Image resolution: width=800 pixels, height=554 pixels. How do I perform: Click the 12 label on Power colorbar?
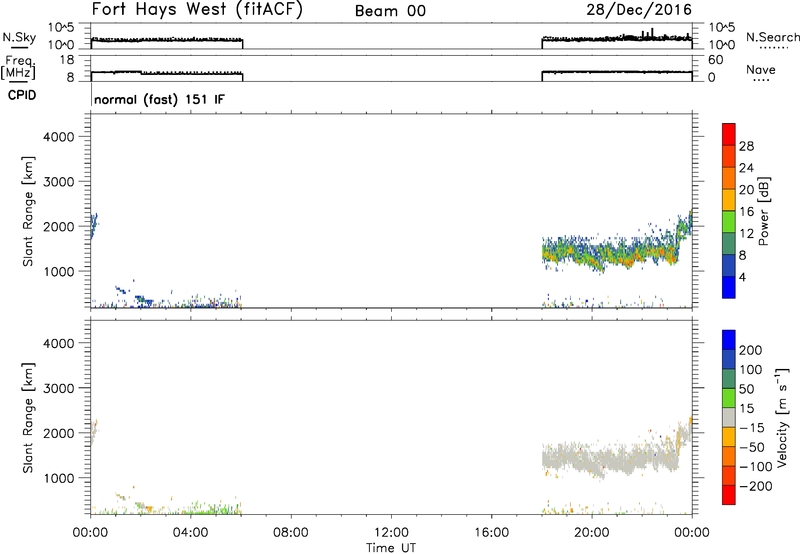(x=746, y=234)
